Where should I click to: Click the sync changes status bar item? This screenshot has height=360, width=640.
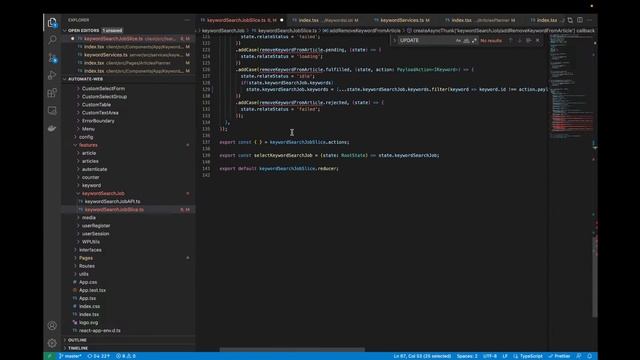pos(98,356)
